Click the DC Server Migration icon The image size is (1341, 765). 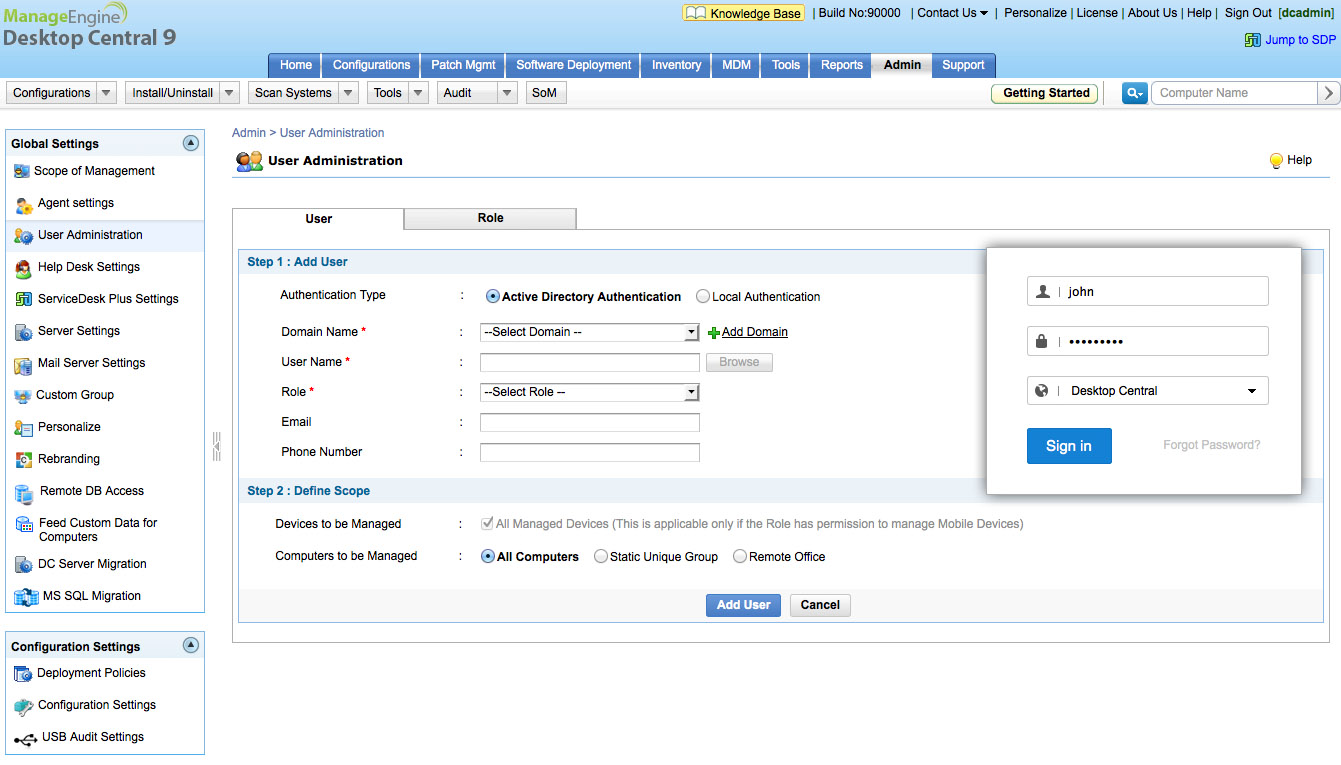tap(24, 565)
